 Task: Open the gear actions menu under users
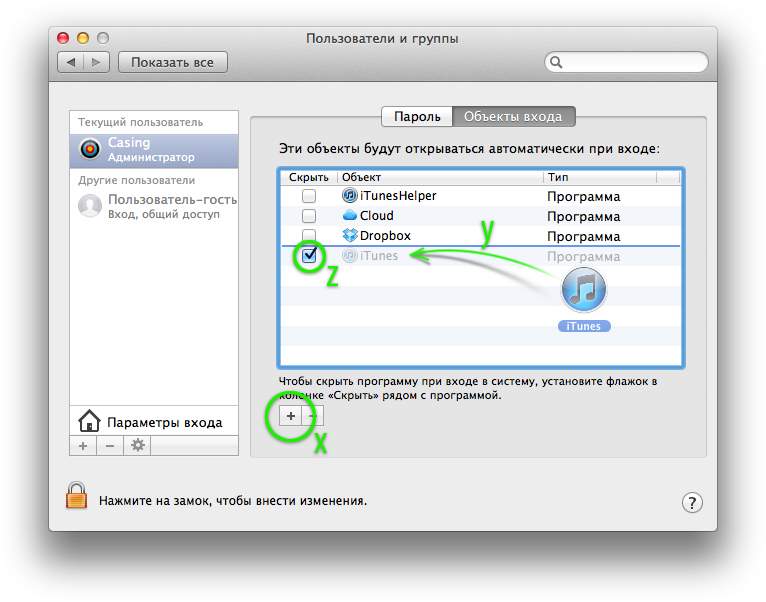click(138, 446)
